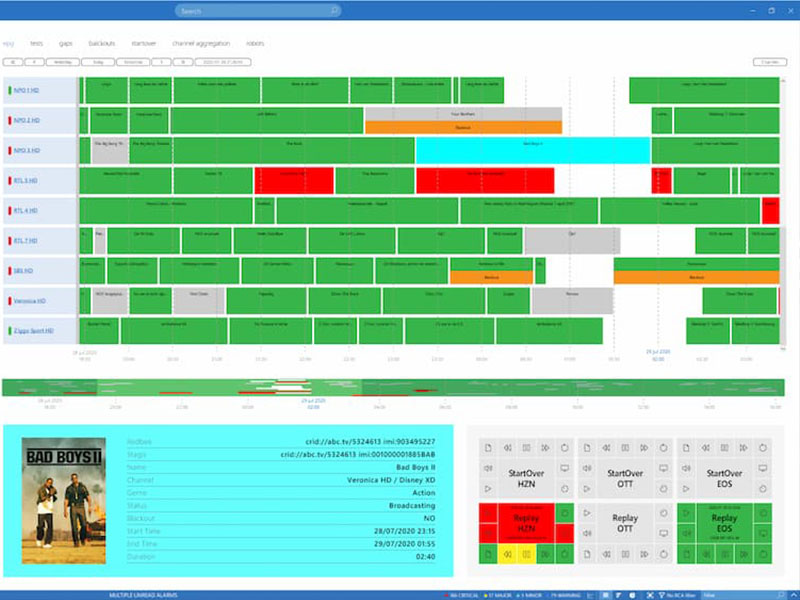Open the NPO 1 HD channel link
Screen dimensions: 800x600
(x=26, y=91)
